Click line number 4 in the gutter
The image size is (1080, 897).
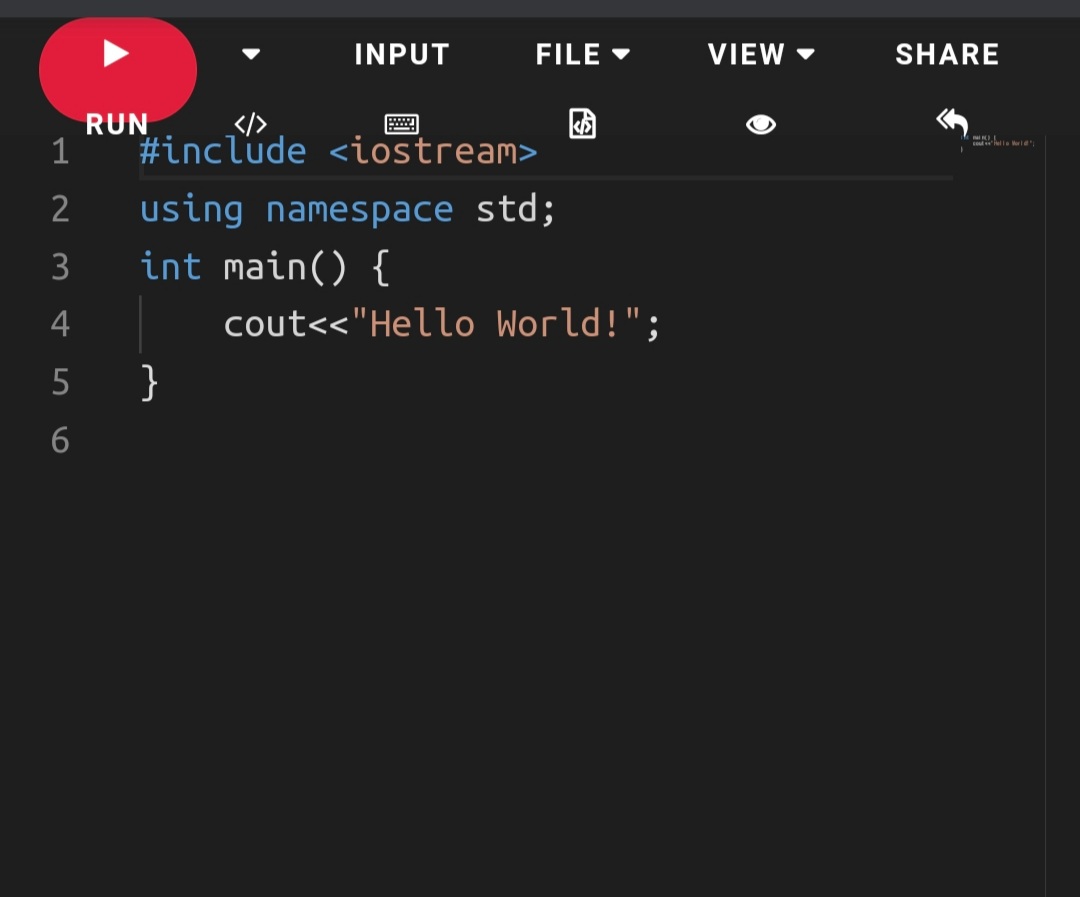tap(60, 324)
